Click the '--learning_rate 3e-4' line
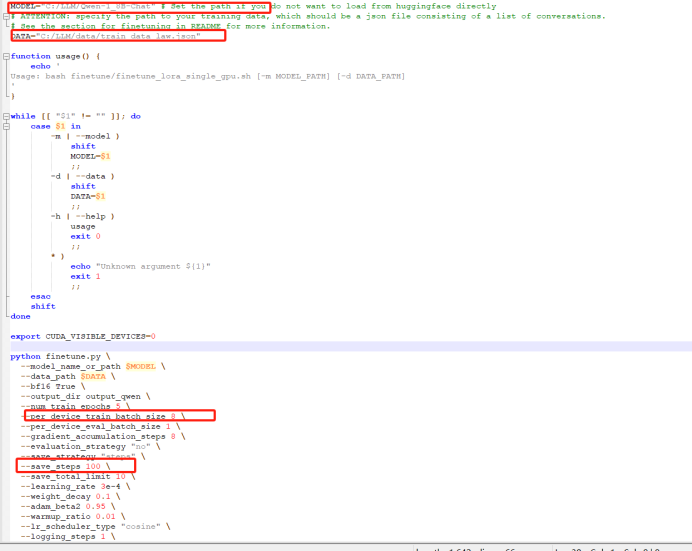The image size is (692, 551). [x=75, y=487]
